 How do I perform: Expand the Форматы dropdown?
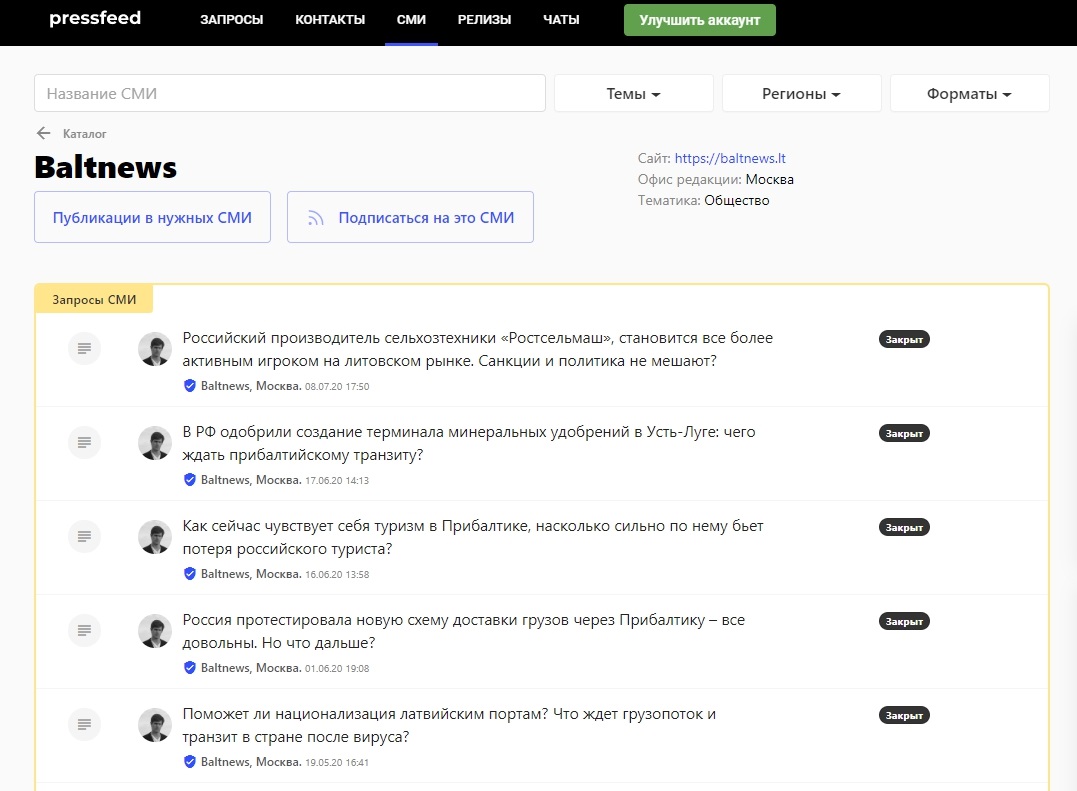tap(969, 94)
